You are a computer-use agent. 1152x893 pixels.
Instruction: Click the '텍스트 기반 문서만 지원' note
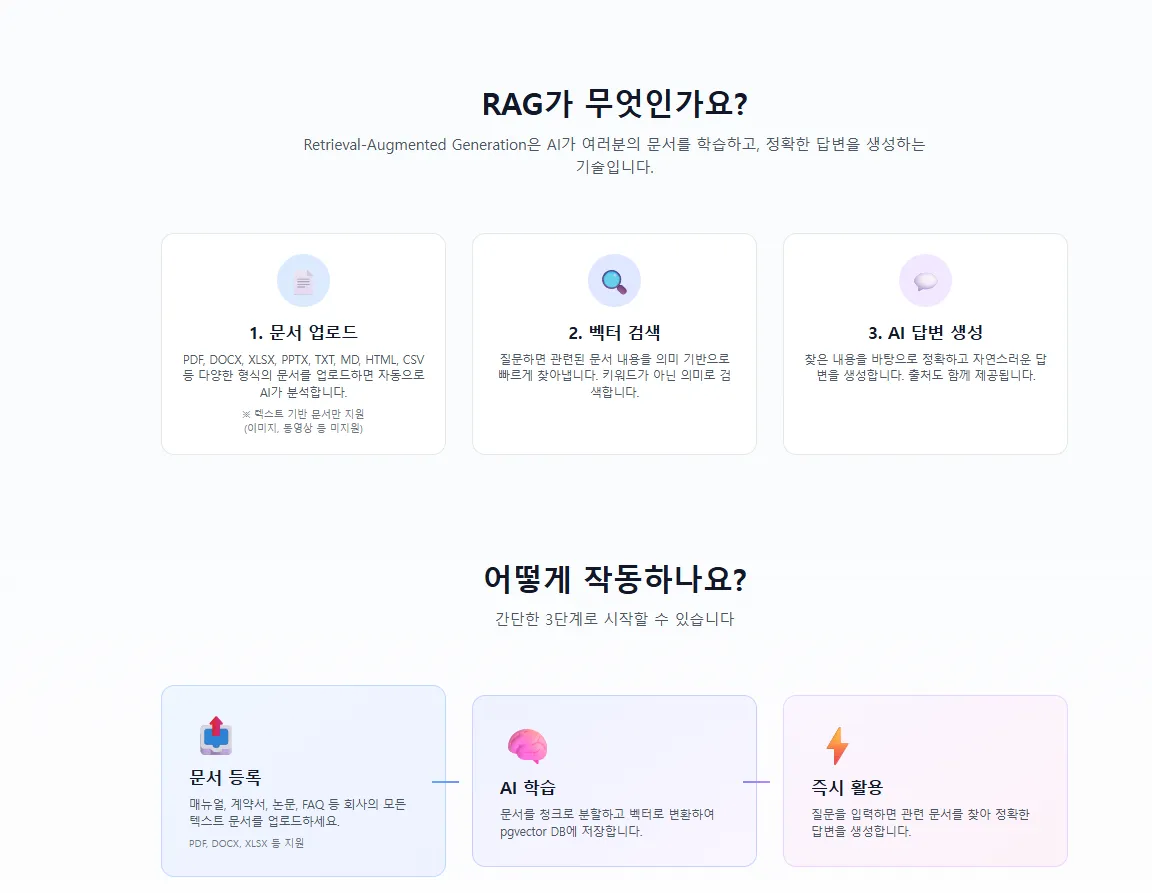pyautogui.click(x=303, y=414)
